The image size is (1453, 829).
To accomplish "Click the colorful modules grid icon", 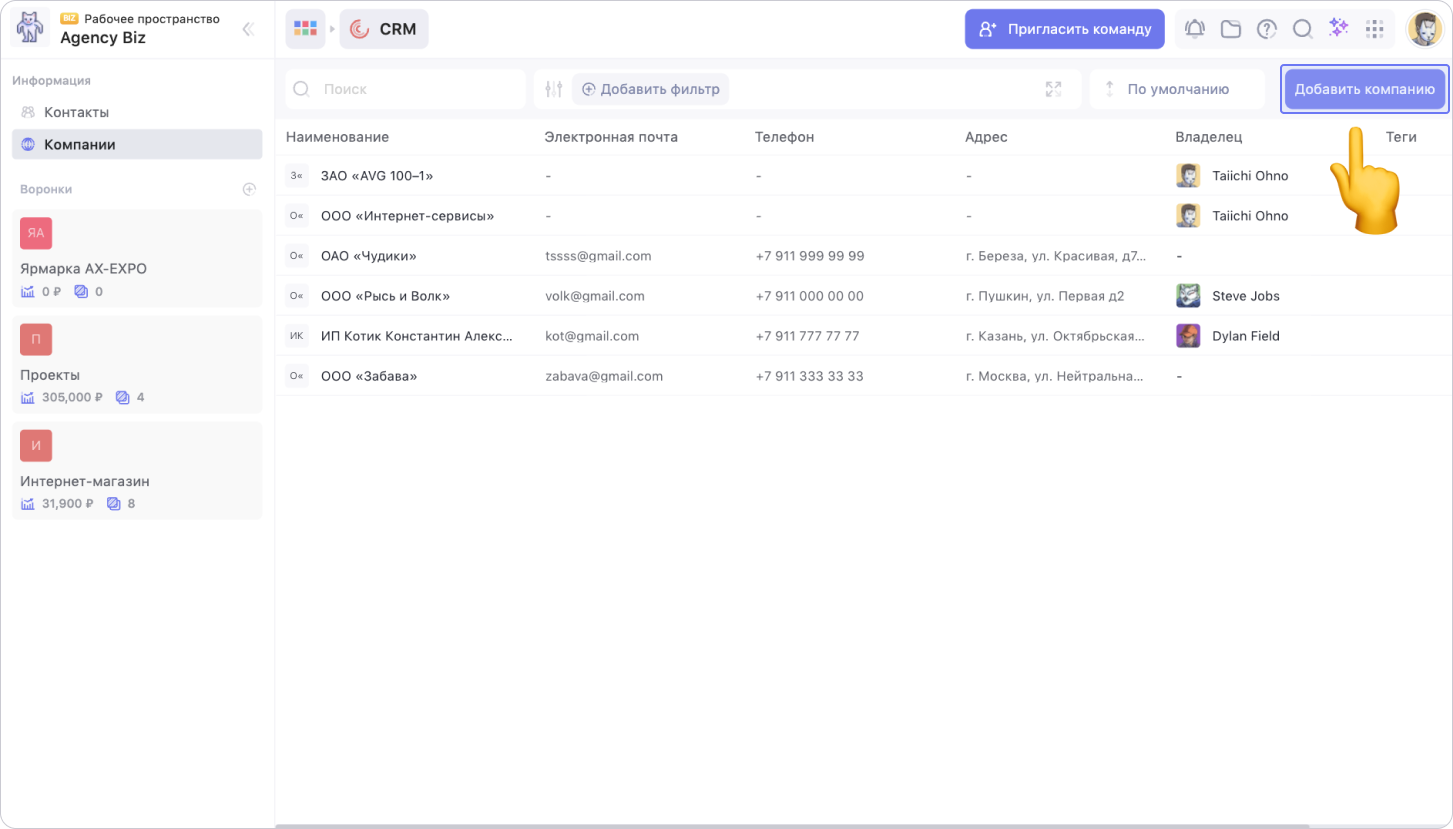I will (x=305, y=29).
